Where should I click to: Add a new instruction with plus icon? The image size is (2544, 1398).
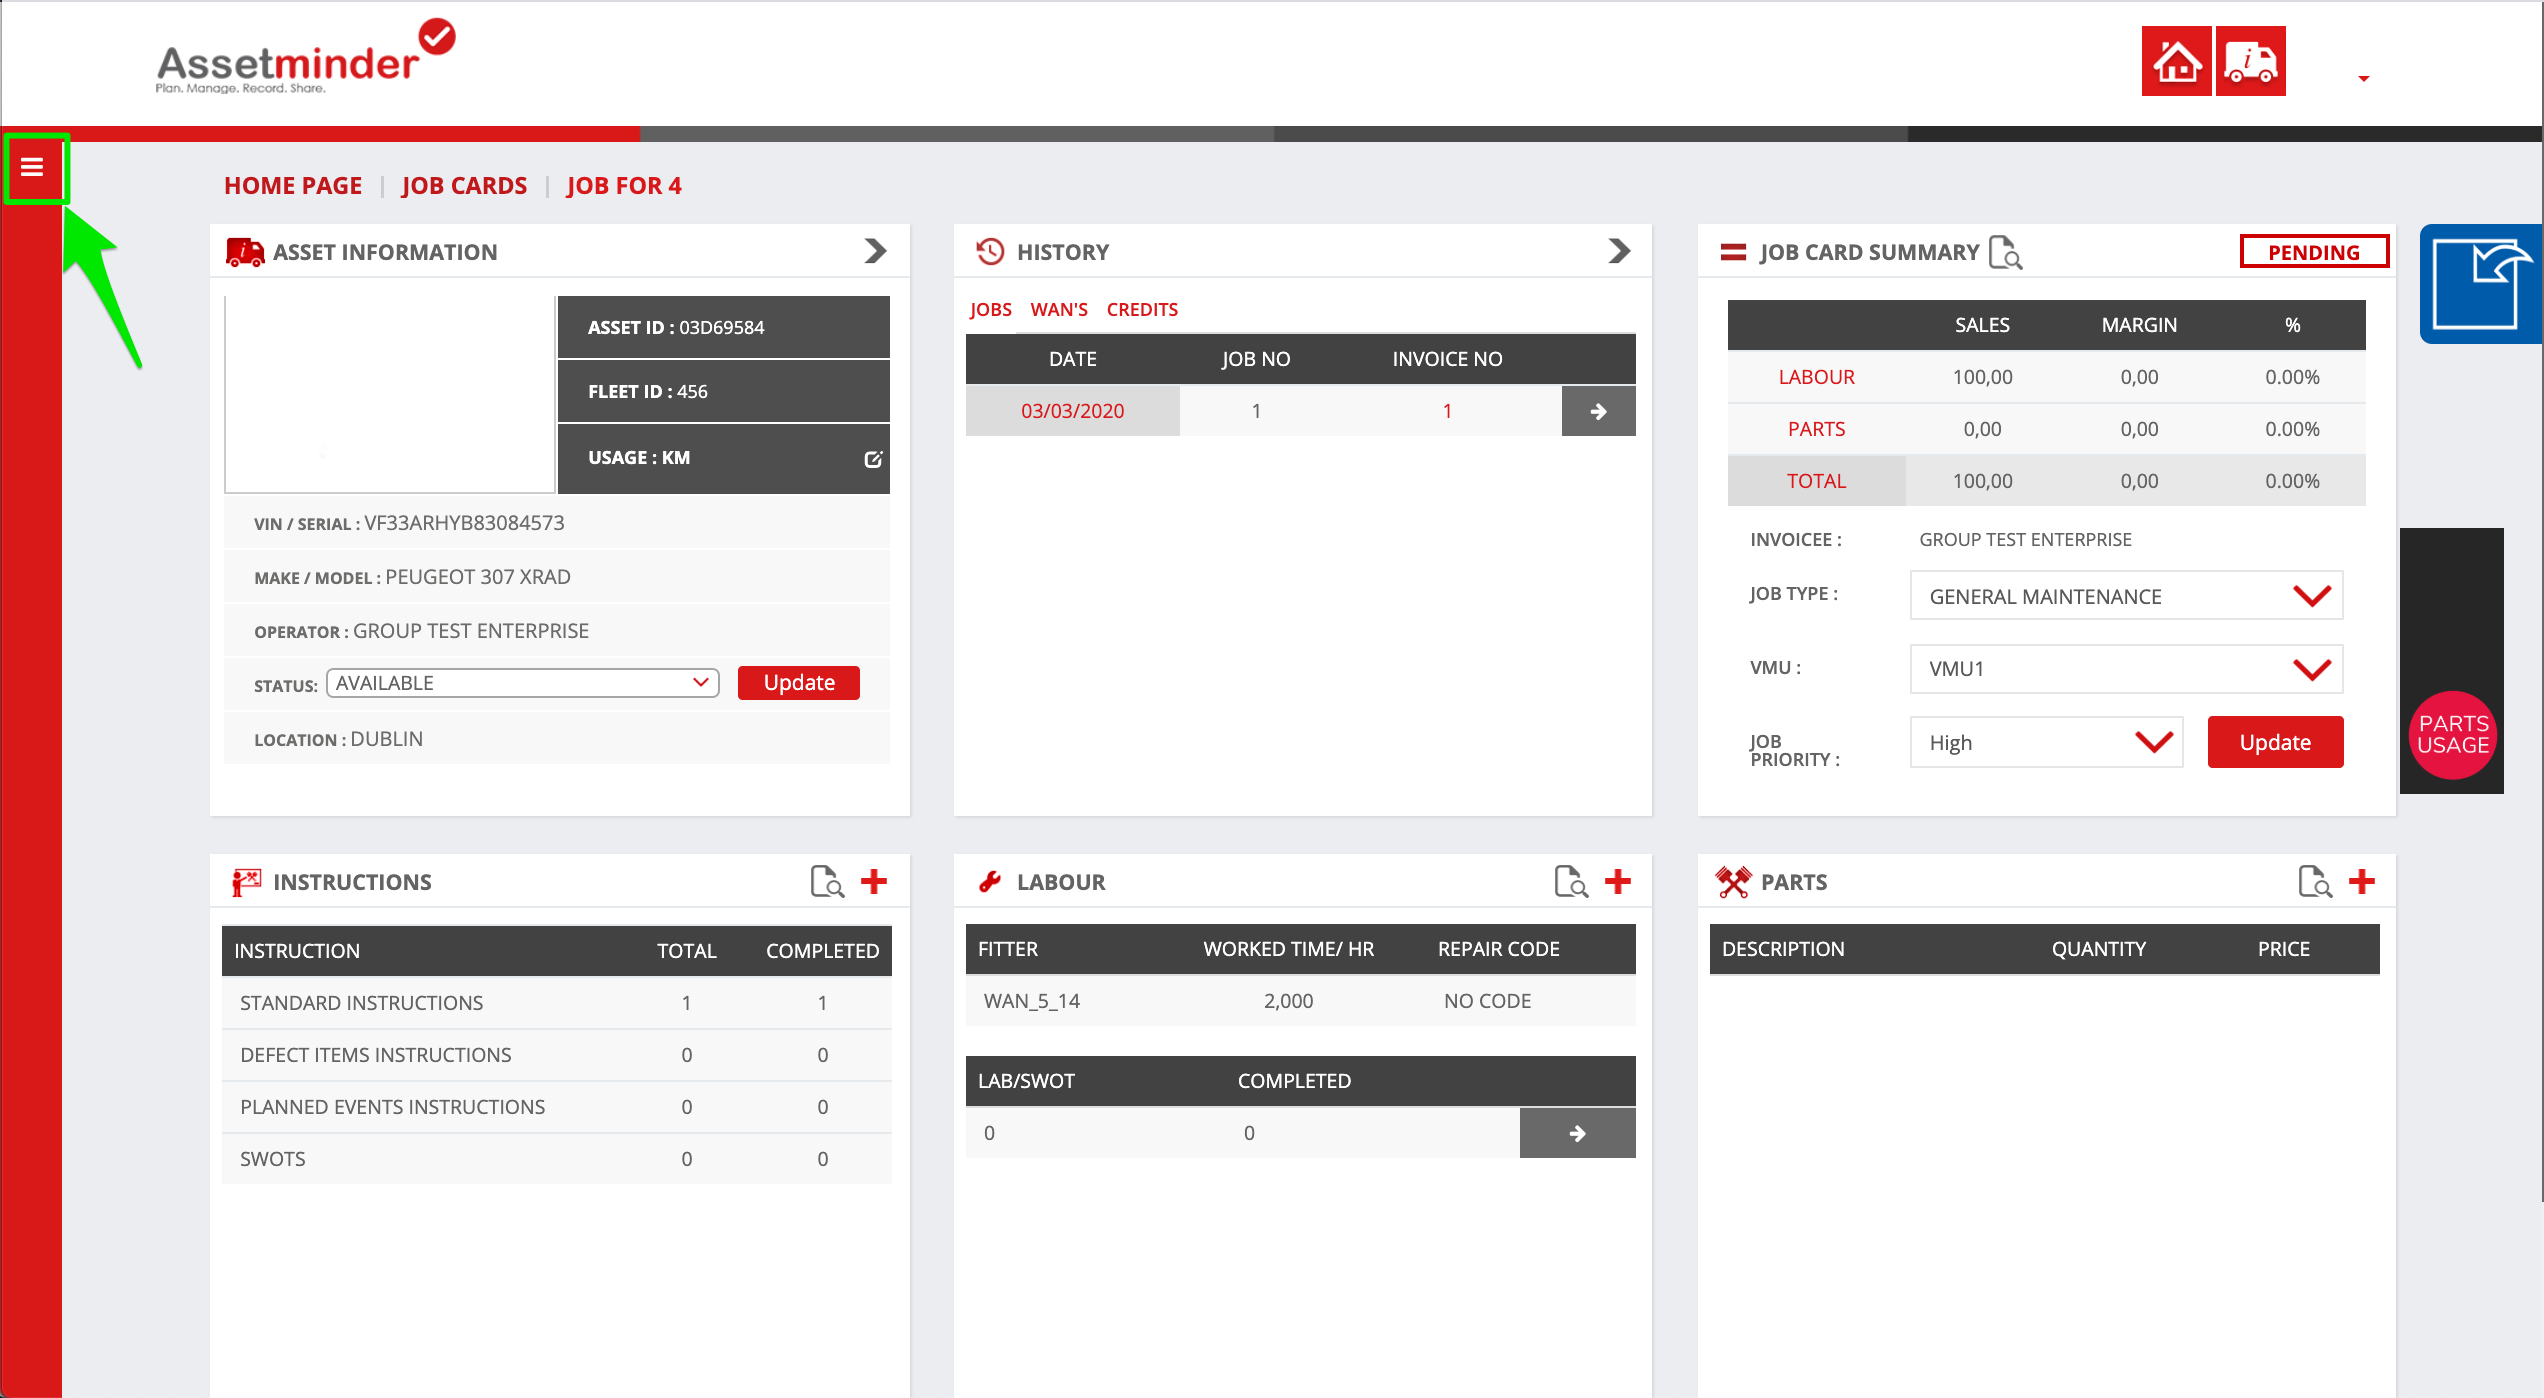(x=874, y=881)
